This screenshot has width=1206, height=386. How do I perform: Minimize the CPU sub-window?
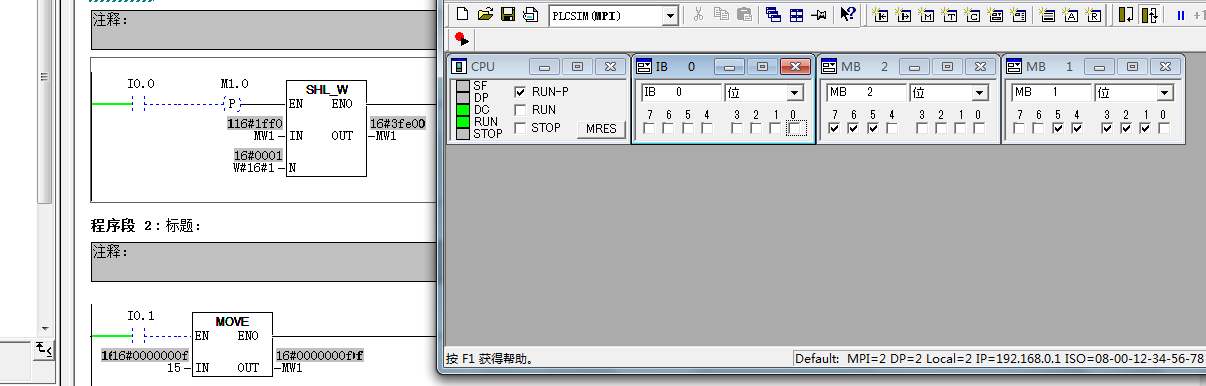[545, 67]
